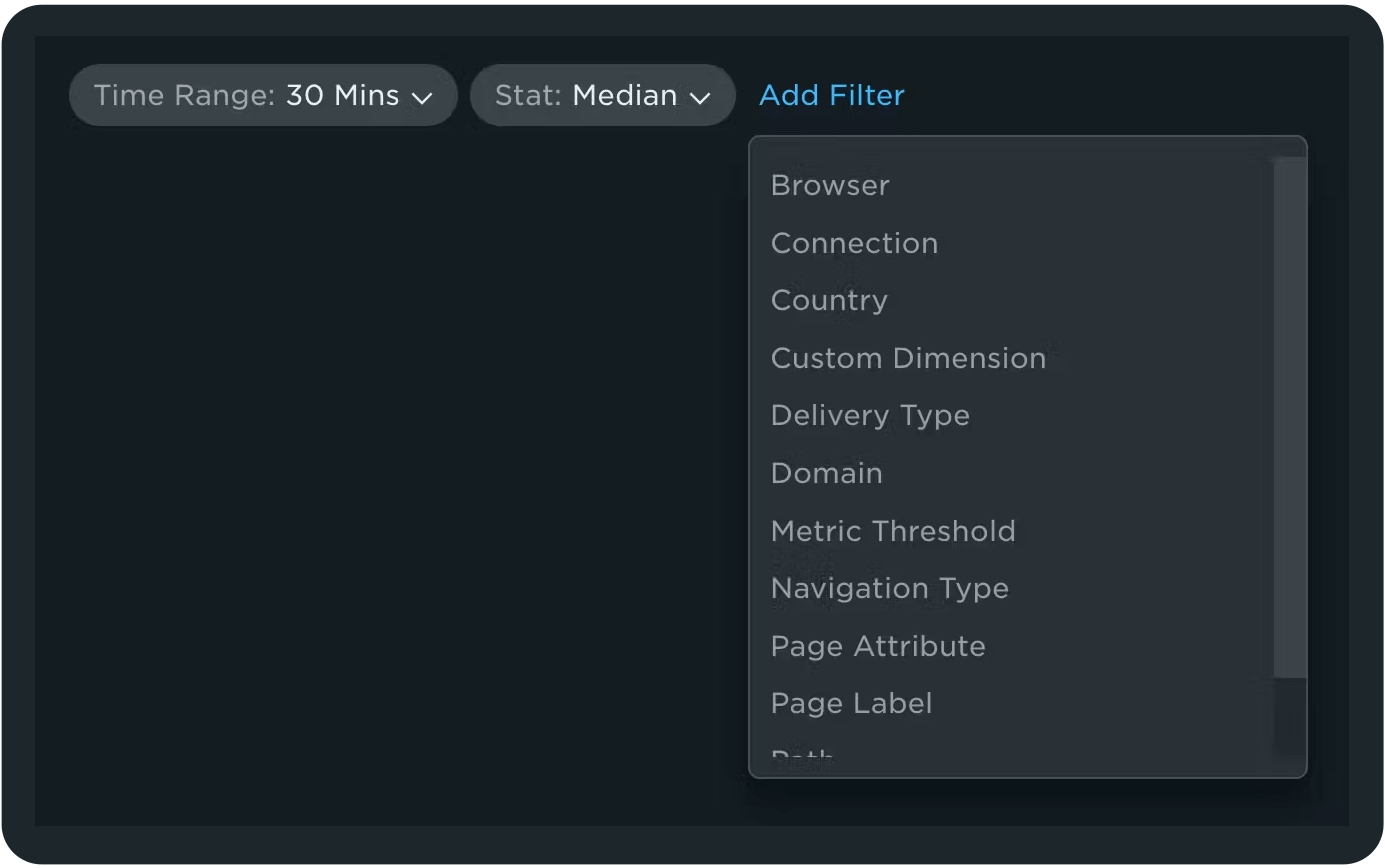Choose Delivery Type from the list

click(870, 416)
